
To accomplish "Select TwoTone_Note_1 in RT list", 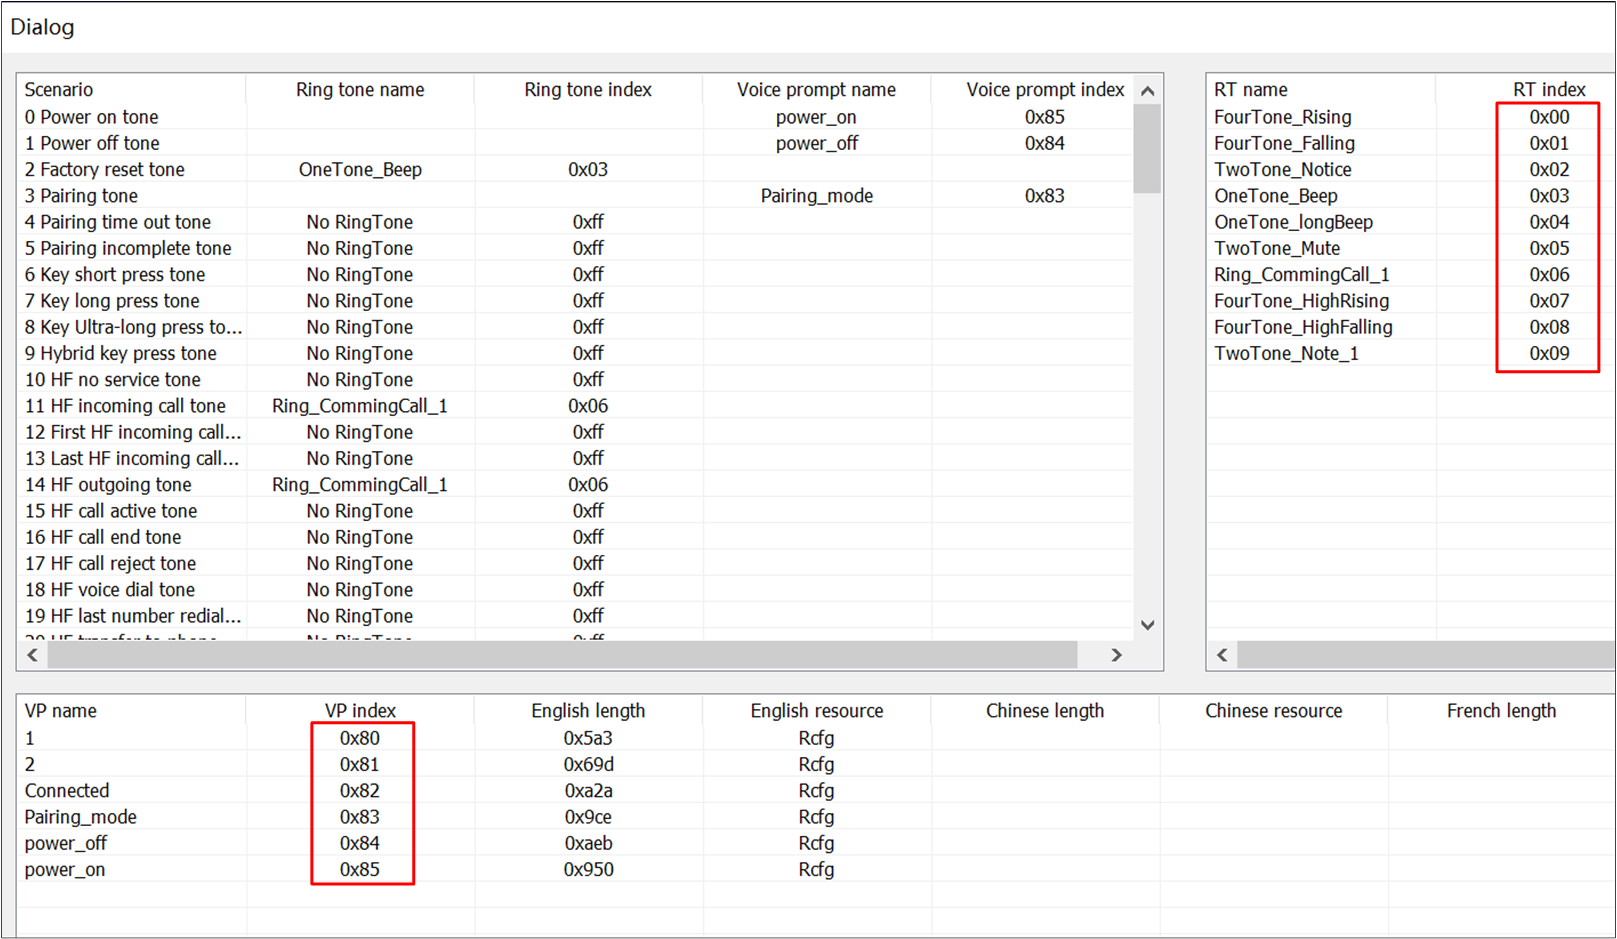I will tap(1287, 353).
